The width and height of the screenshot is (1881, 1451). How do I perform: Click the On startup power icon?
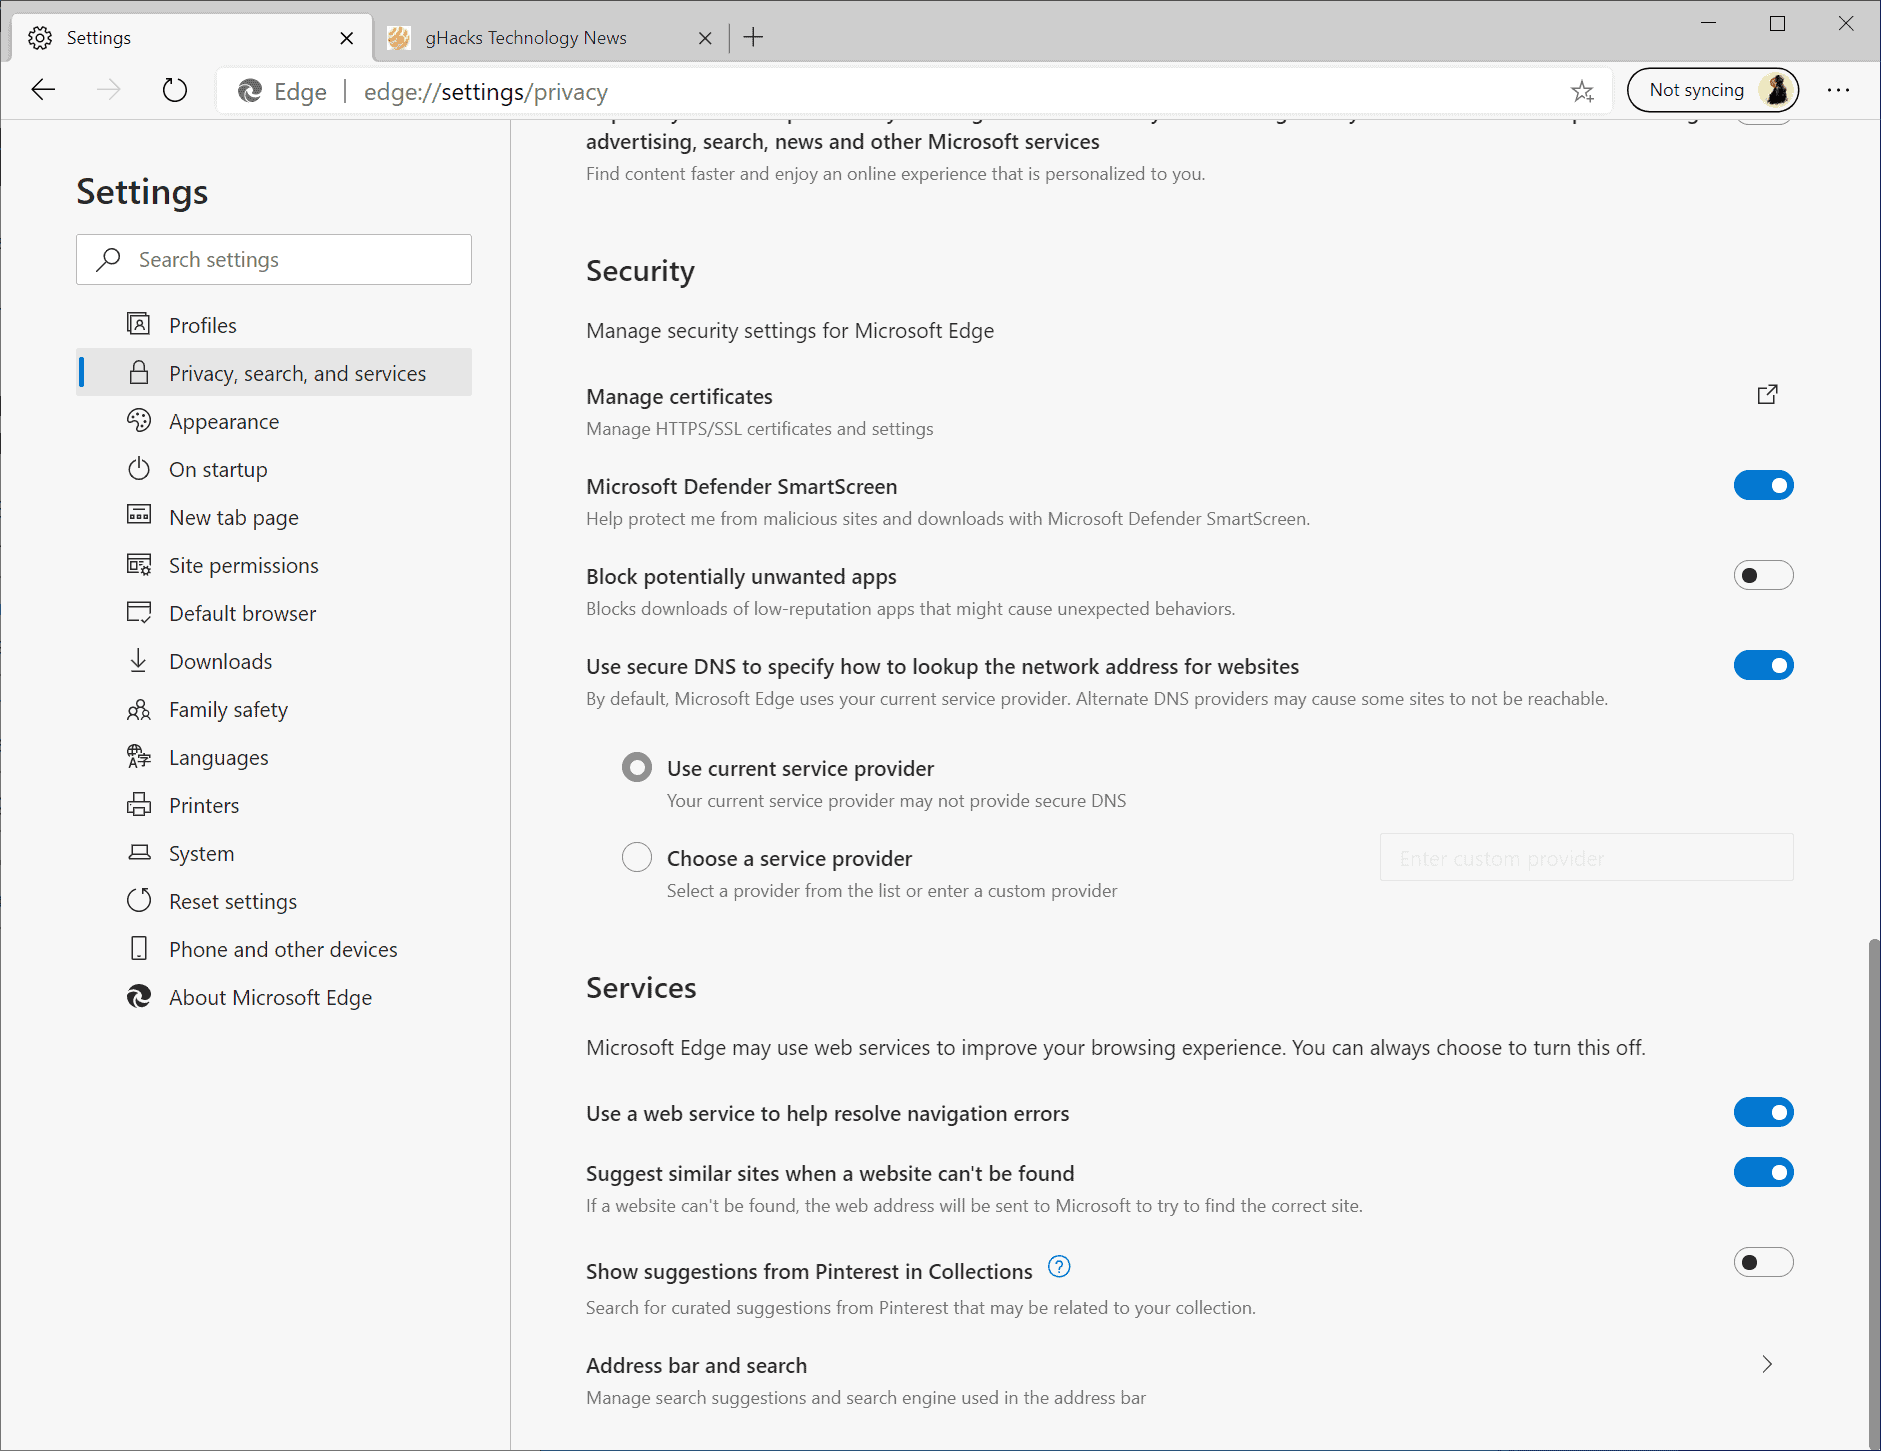coord(139,468)
